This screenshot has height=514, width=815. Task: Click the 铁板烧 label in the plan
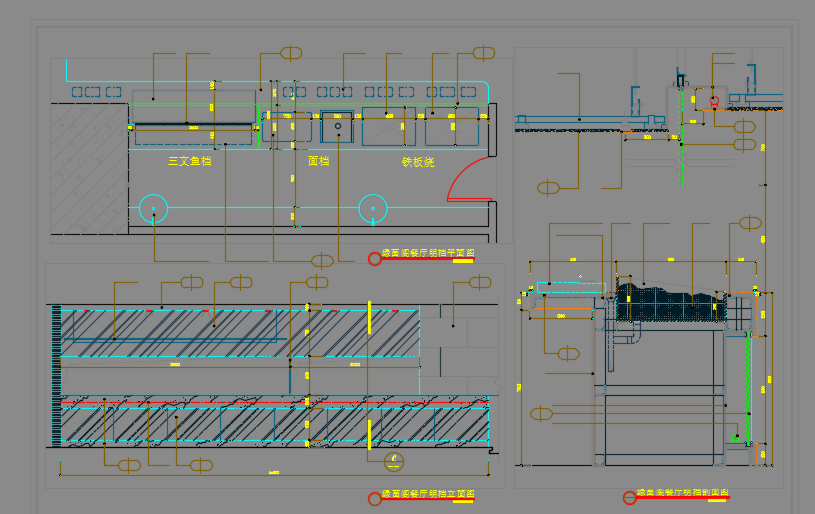[418, 162]
